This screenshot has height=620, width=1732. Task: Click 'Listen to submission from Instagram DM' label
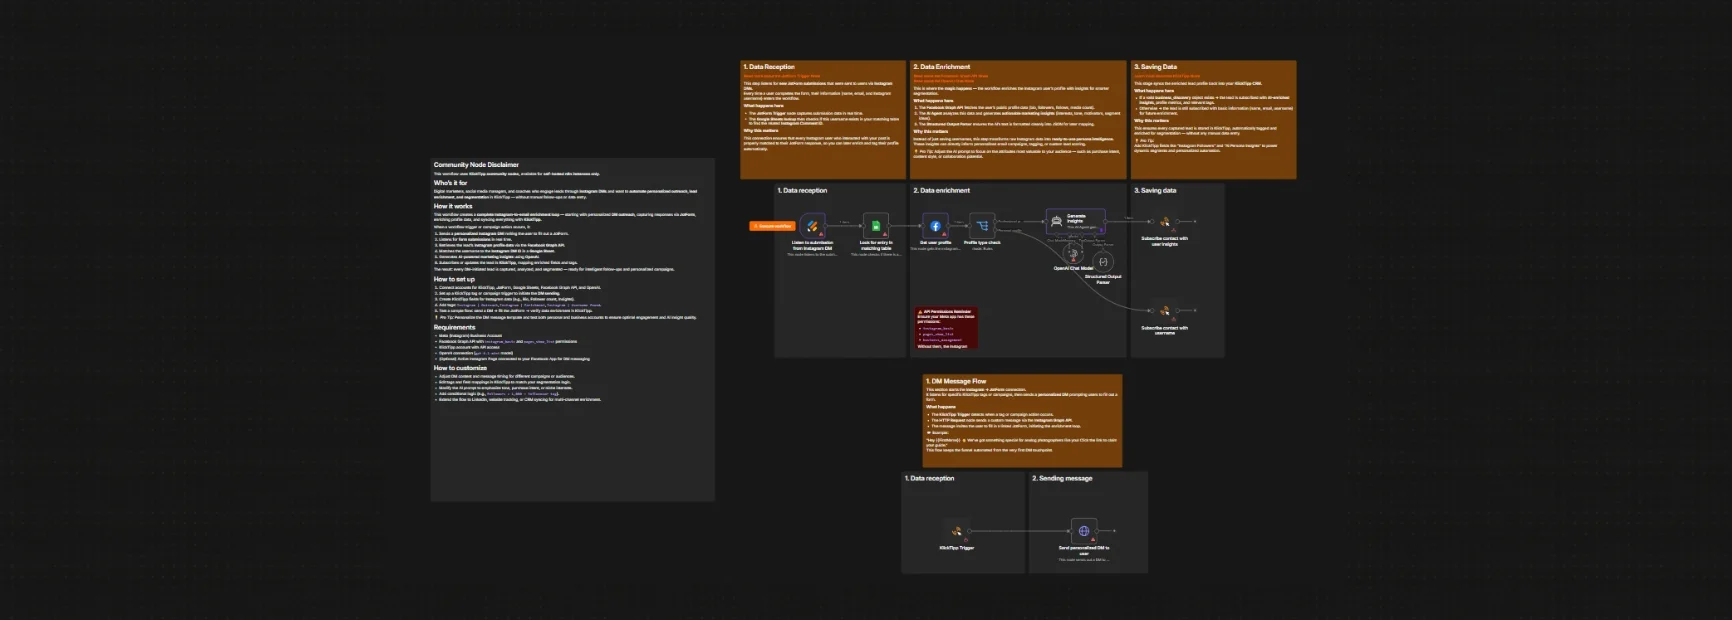click(812, 245)
